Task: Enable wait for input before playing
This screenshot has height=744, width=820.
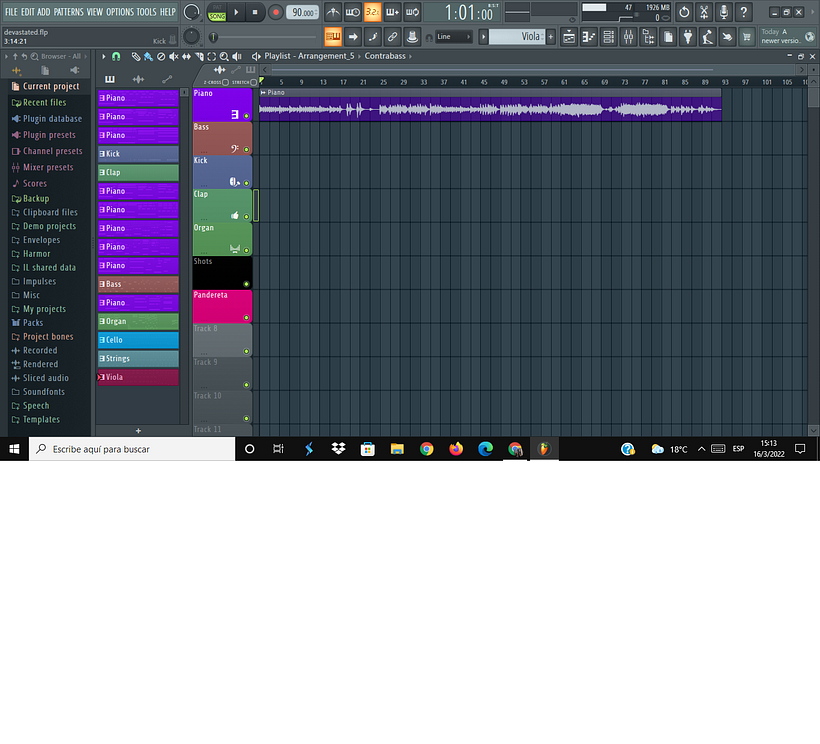Action: (352, 12)
